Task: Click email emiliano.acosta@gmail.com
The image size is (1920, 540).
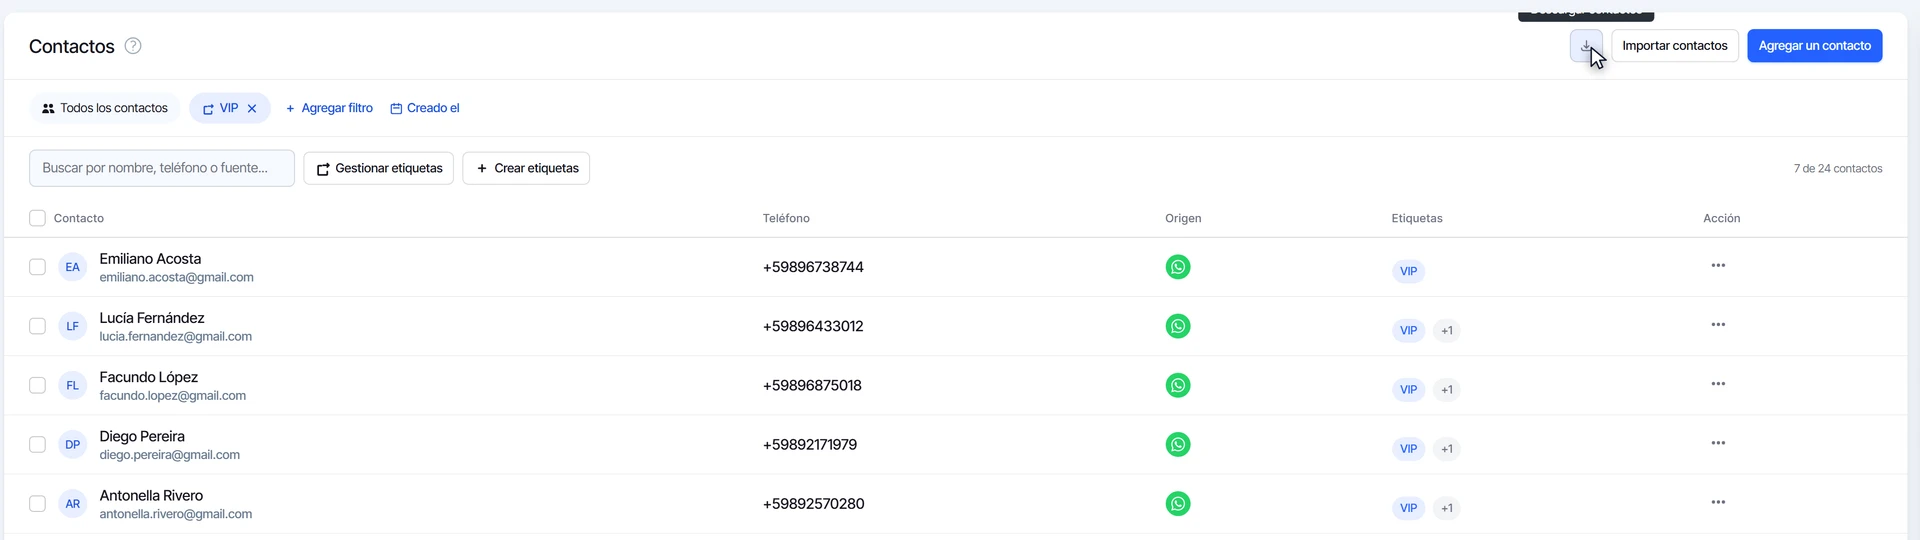Action: 176,277
